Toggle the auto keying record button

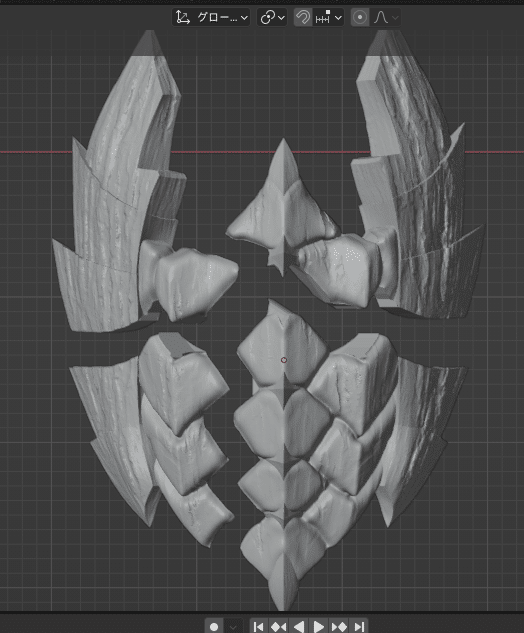click(214, 626)
